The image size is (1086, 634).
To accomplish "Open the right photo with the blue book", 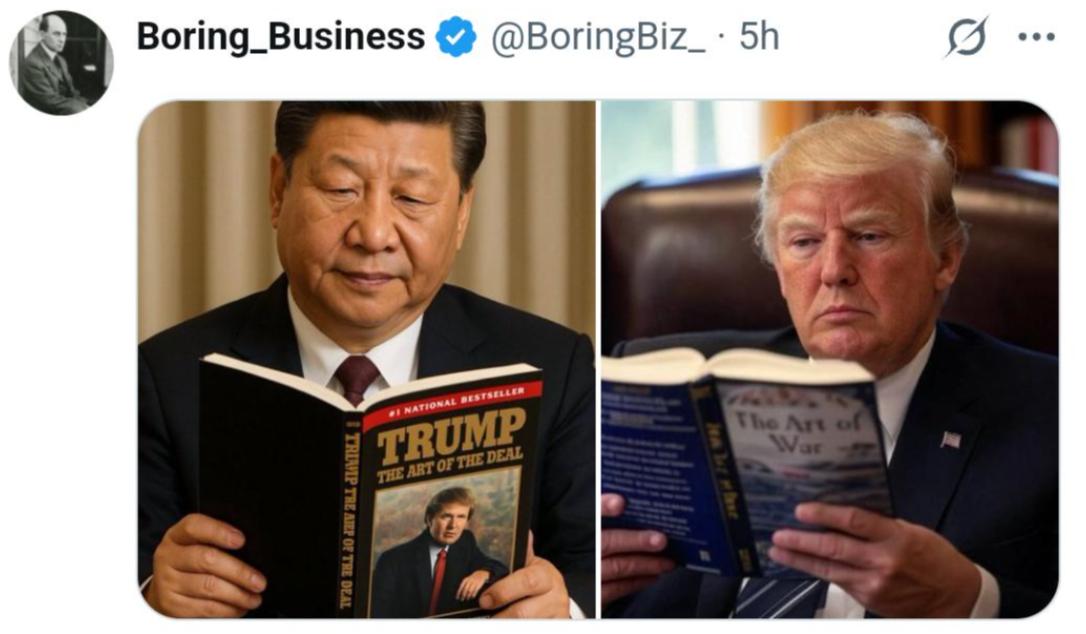I will click(829, 359).
